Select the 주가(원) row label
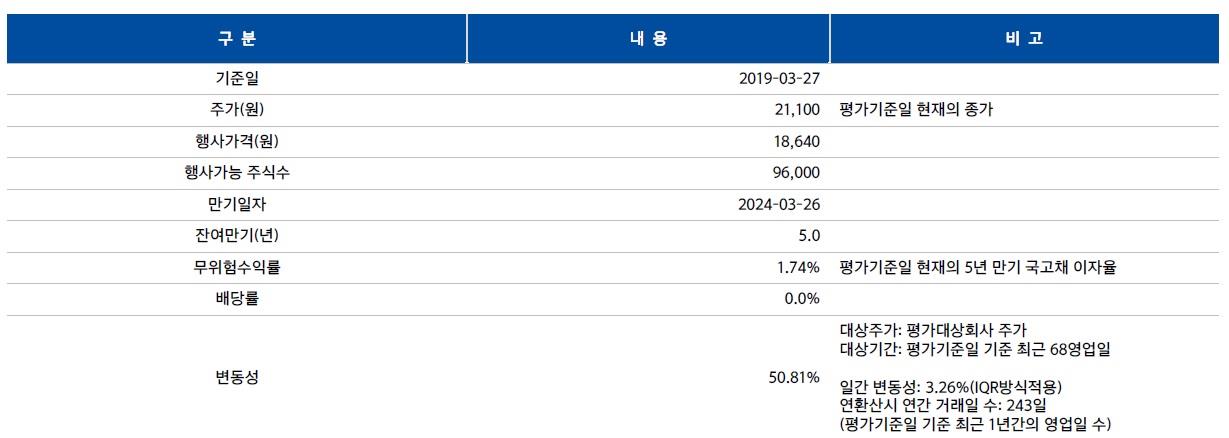The height and width of the screenshot is (438, 1229). (x=237, y=110)
